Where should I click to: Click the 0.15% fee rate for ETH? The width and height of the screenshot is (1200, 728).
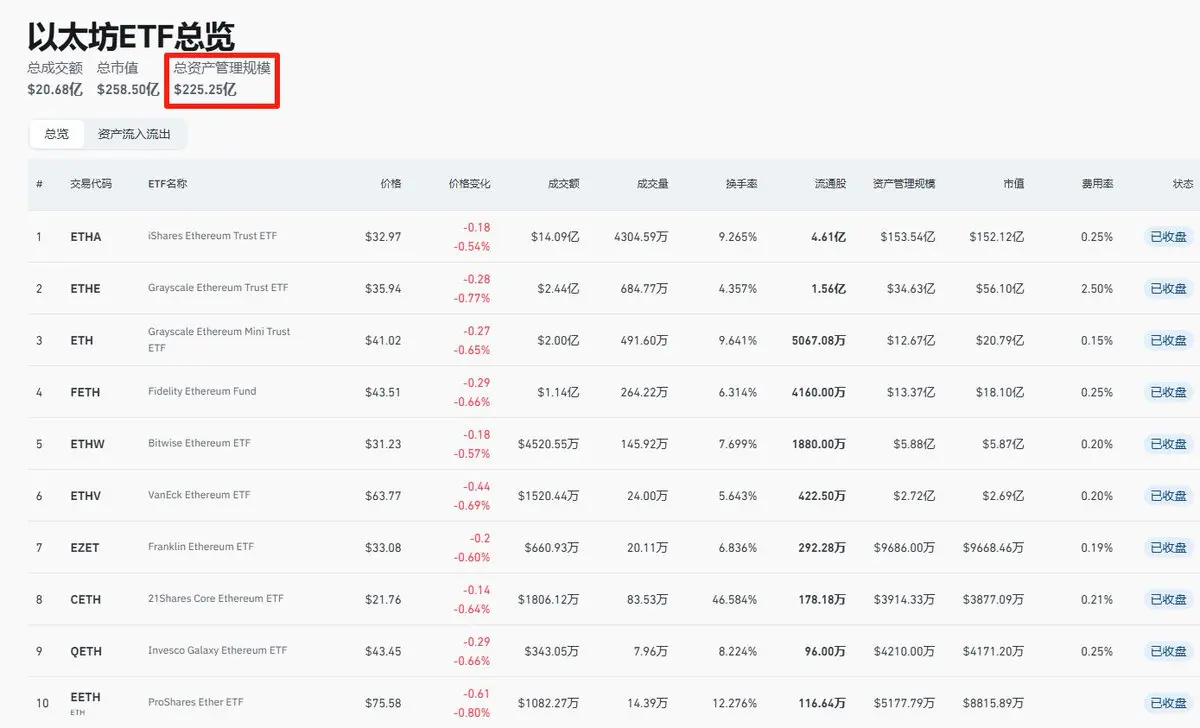pyautogui.click(x=1097, y=341)
